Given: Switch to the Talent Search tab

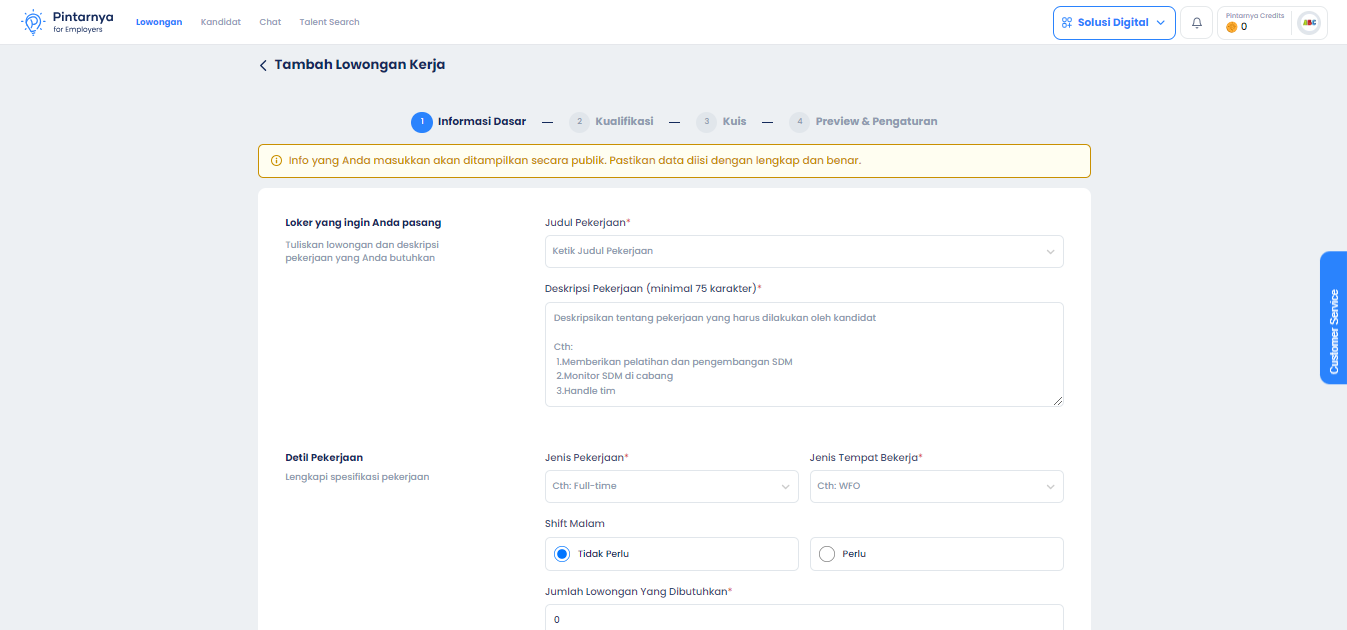Looking at the screenshot, I should pos(329,22).
